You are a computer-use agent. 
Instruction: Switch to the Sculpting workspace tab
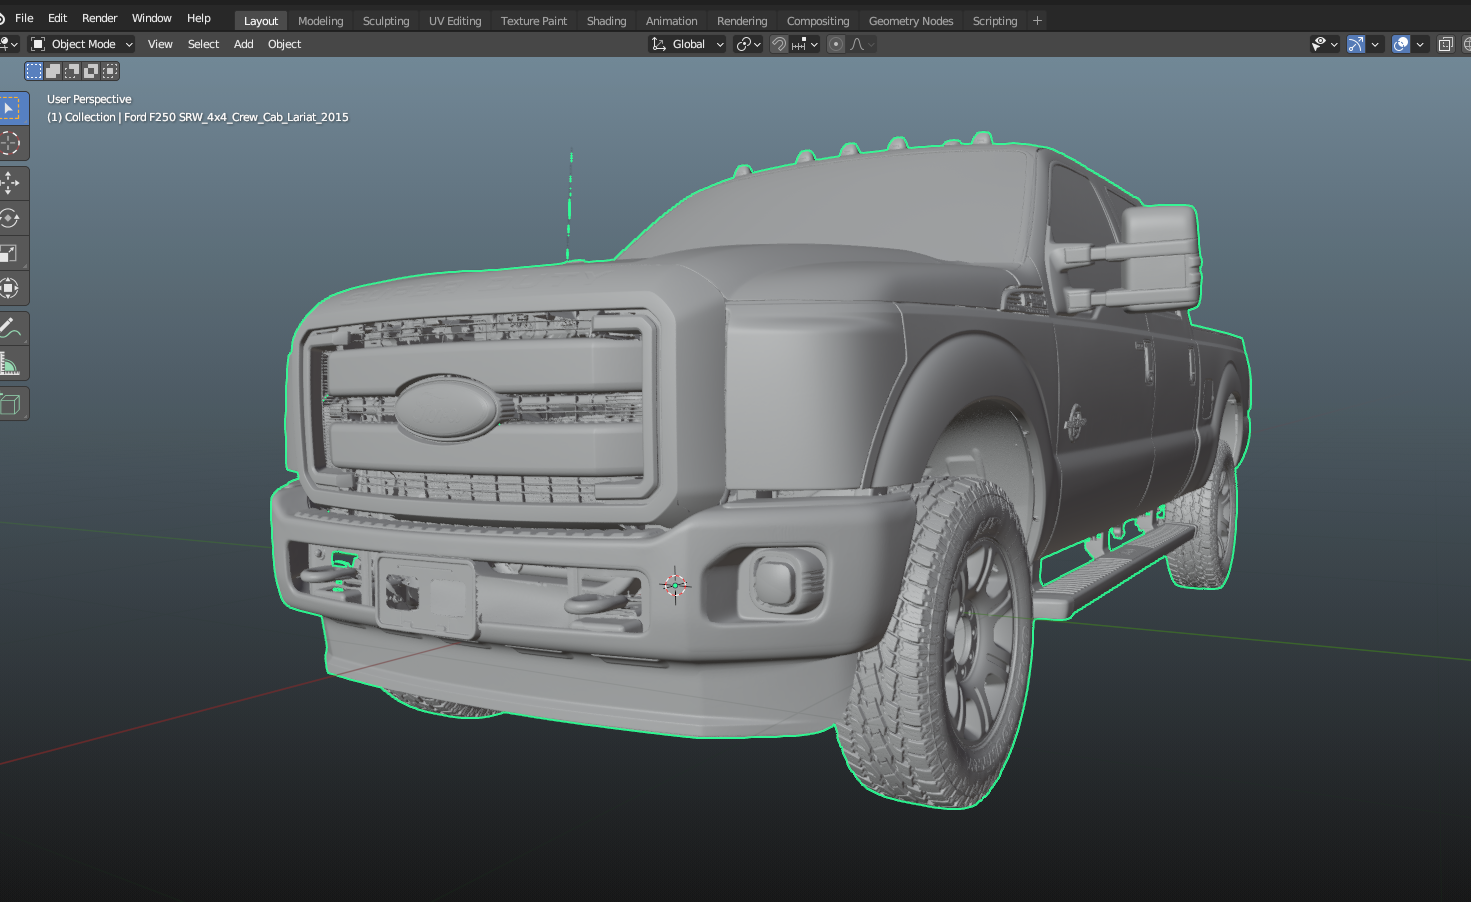(x=386, y=21)
